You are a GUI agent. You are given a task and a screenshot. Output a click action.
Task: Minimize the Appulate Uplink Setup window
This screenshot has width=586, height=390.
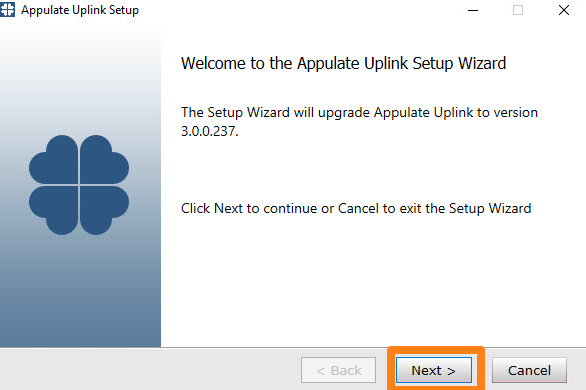click(x=473, y=10)
